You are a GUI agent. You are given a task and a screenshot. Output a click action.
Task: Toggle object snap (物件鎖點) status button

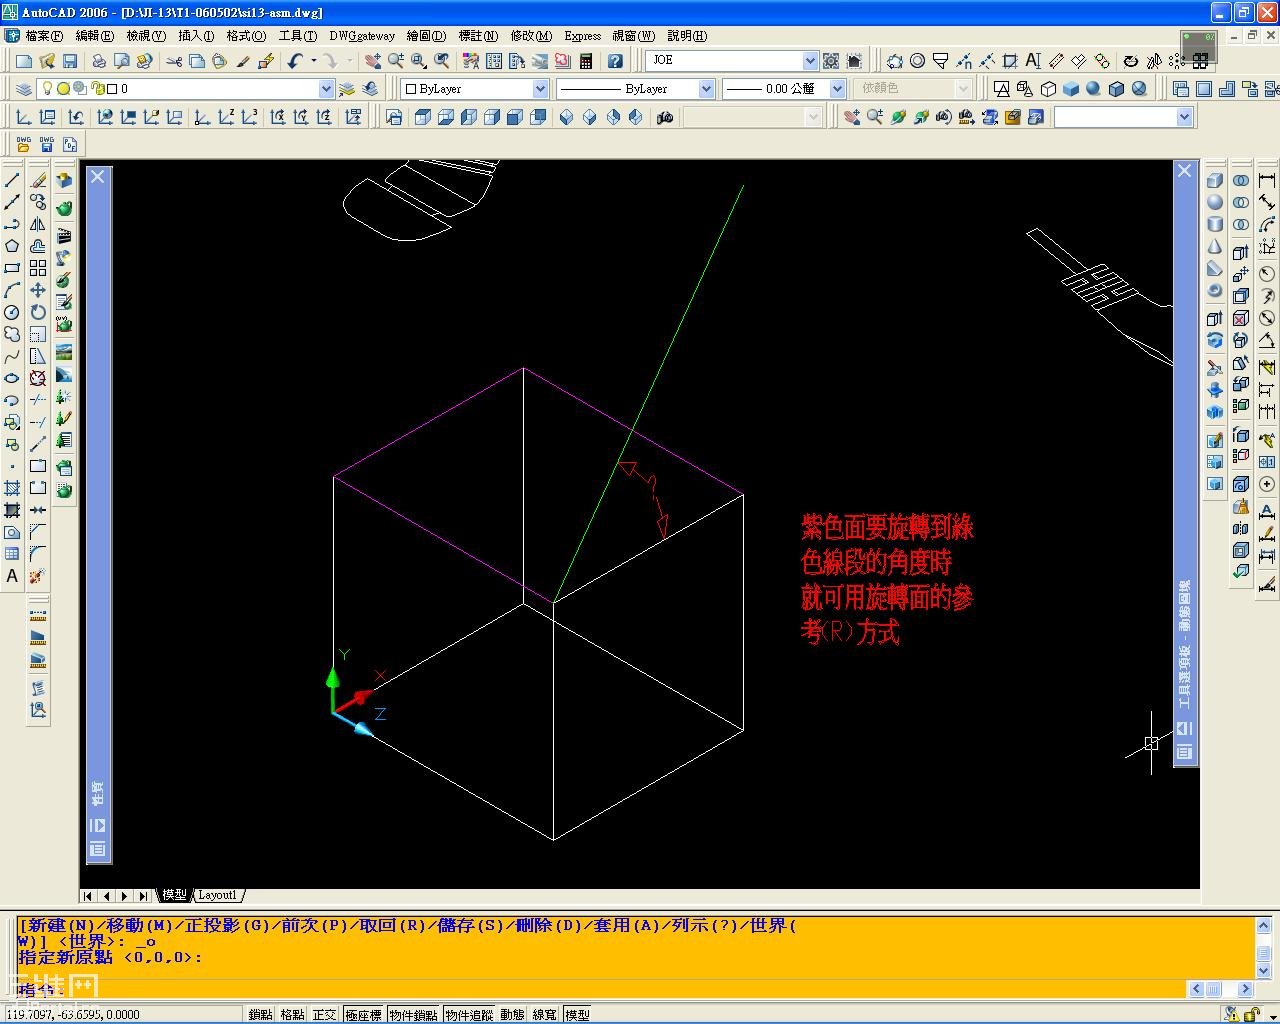tap(413, 1014)
